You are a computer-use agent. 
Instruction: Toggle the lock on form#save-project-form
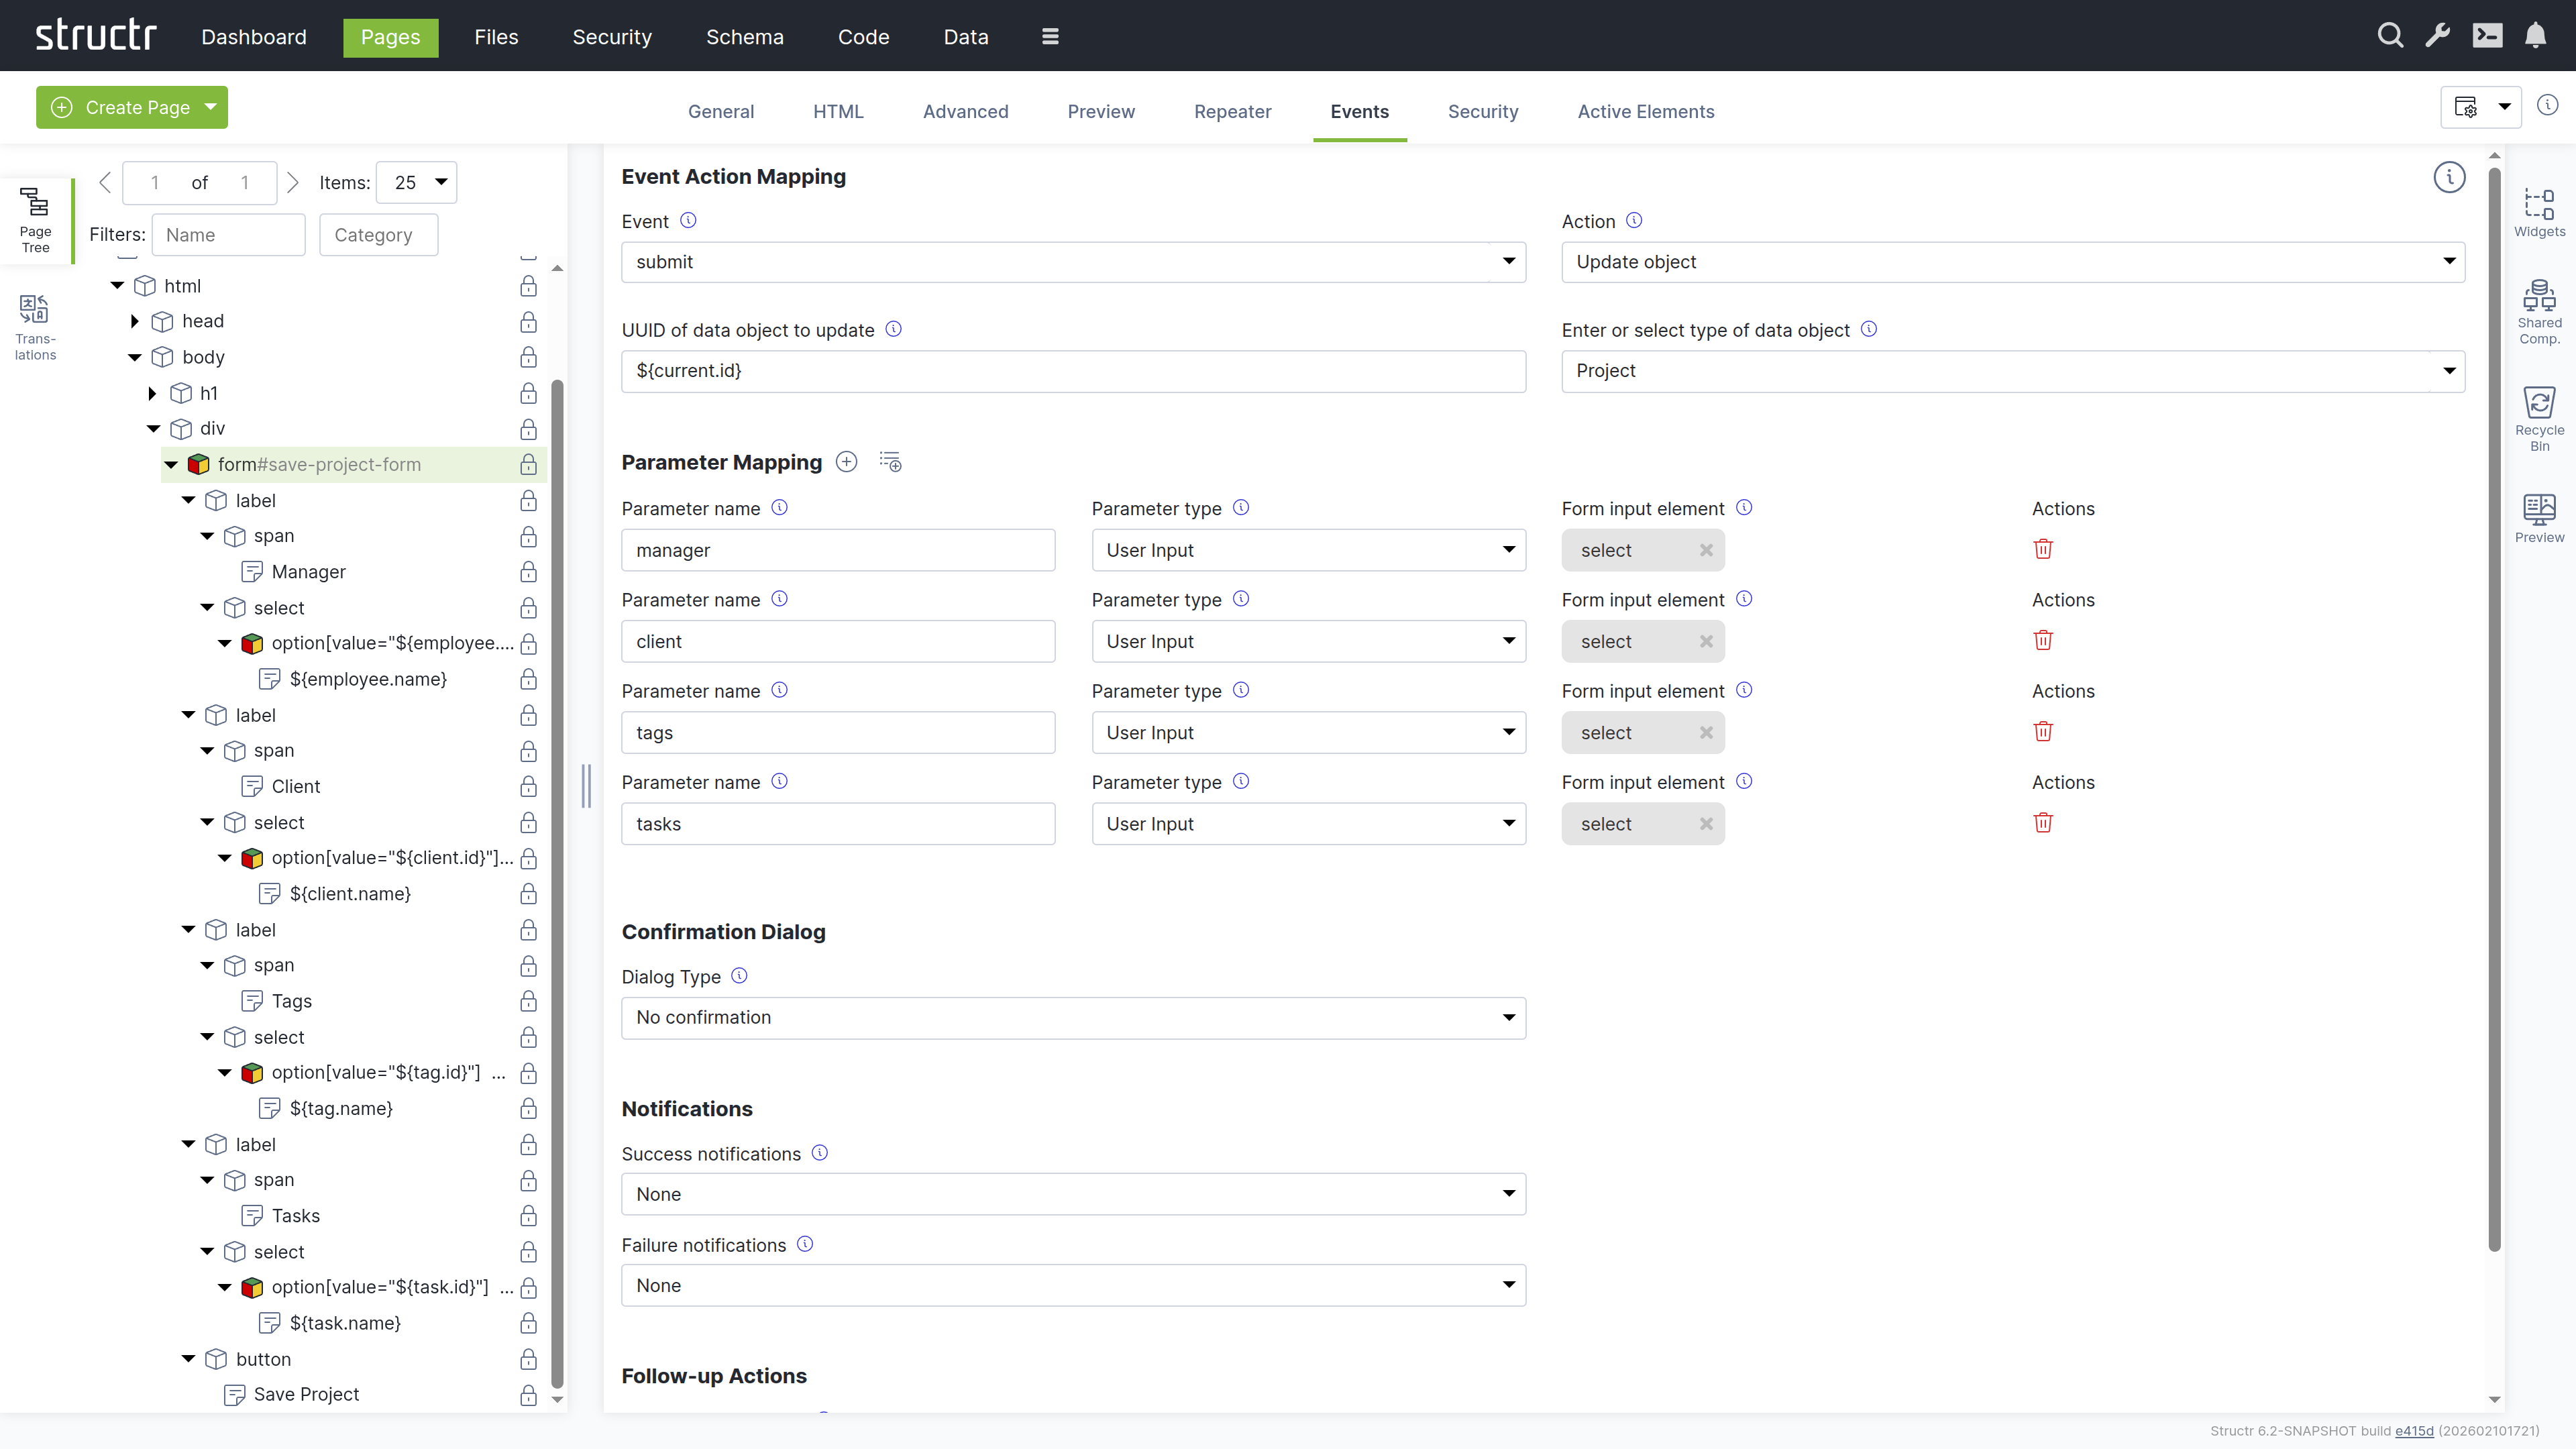(x=528, y=464)
